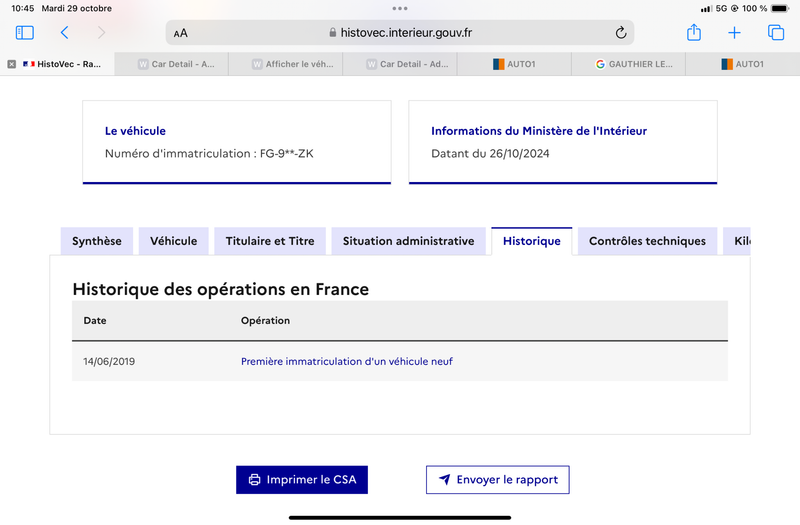Image resolution: width=800 pixels, height=525 pixels.
Task: Show the tab overview grid
Action: click(x=776, y=33)
